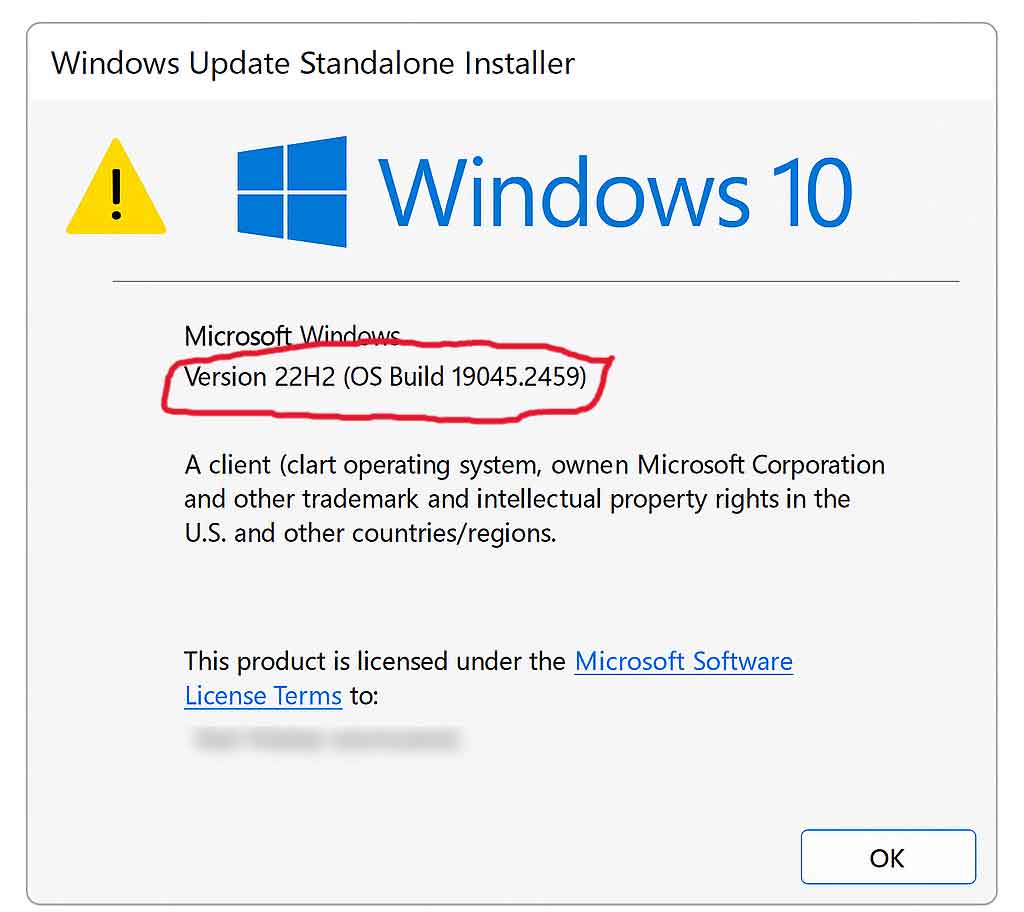Viewport: 1024px width, 912px height.
Task: Click the Microsoft Windows heading text
Action: [x=292, y=336]
